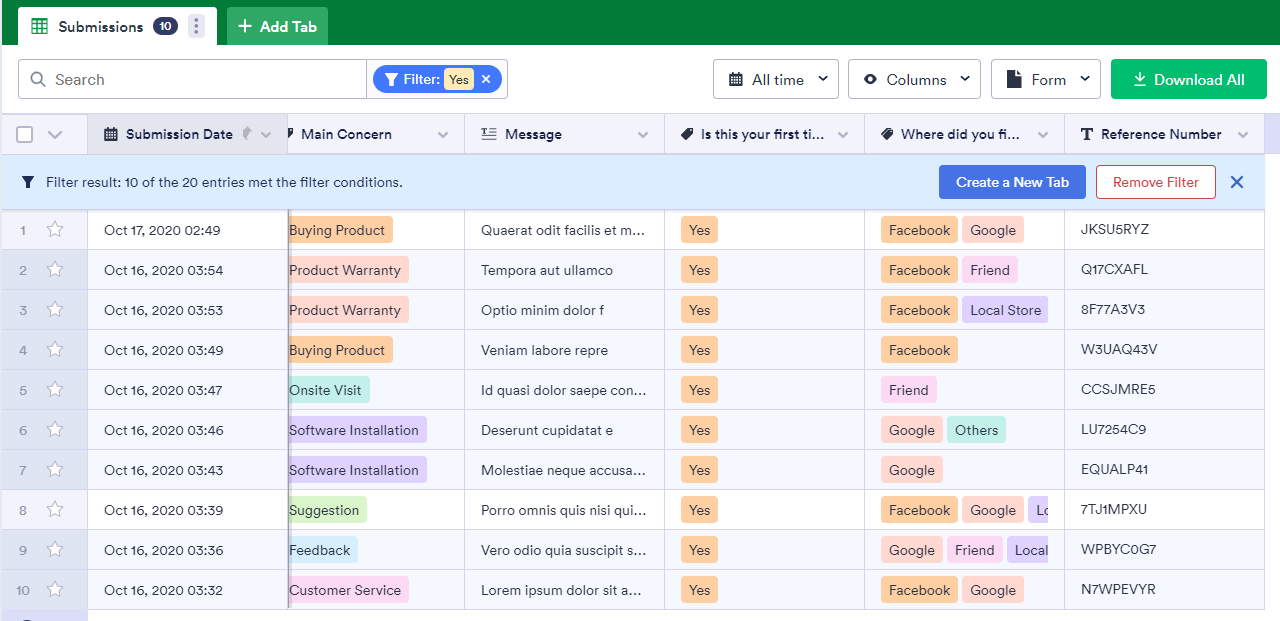
Task: Click the Download All button
Action: pos(1188,79)
